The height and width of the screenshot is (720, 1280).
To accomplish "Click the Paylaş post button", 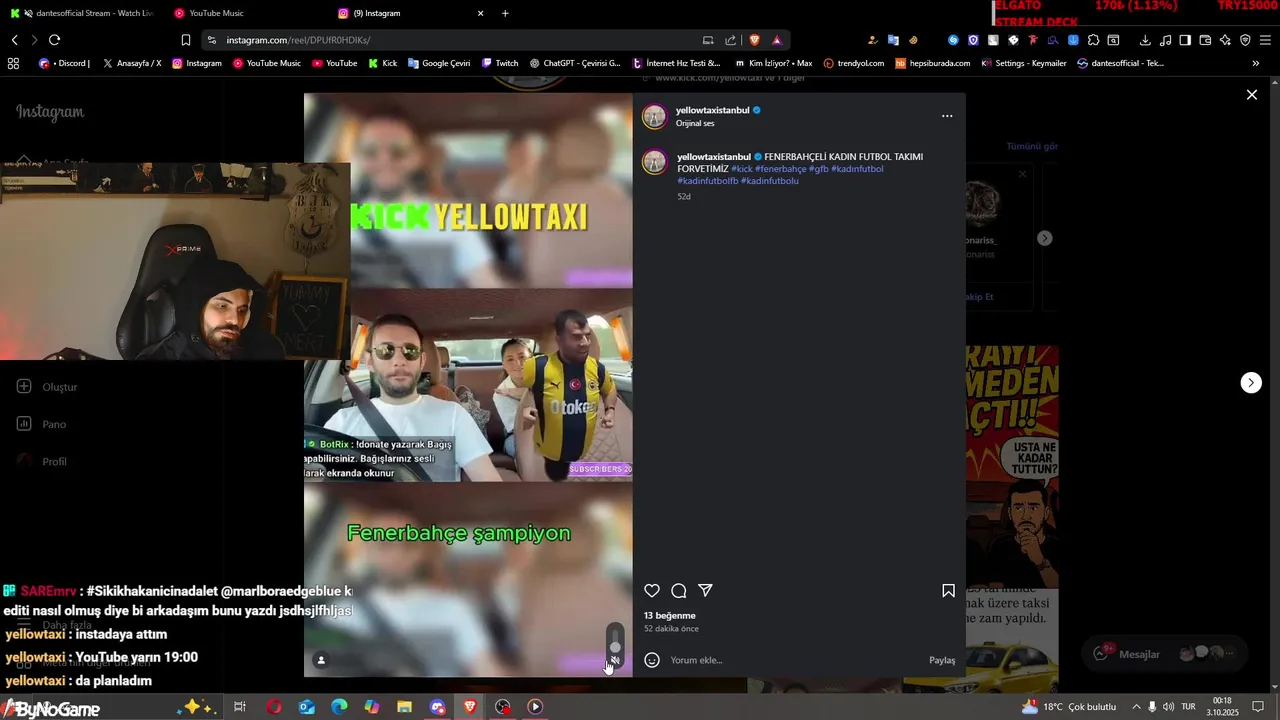I will [x=942, y=660].
